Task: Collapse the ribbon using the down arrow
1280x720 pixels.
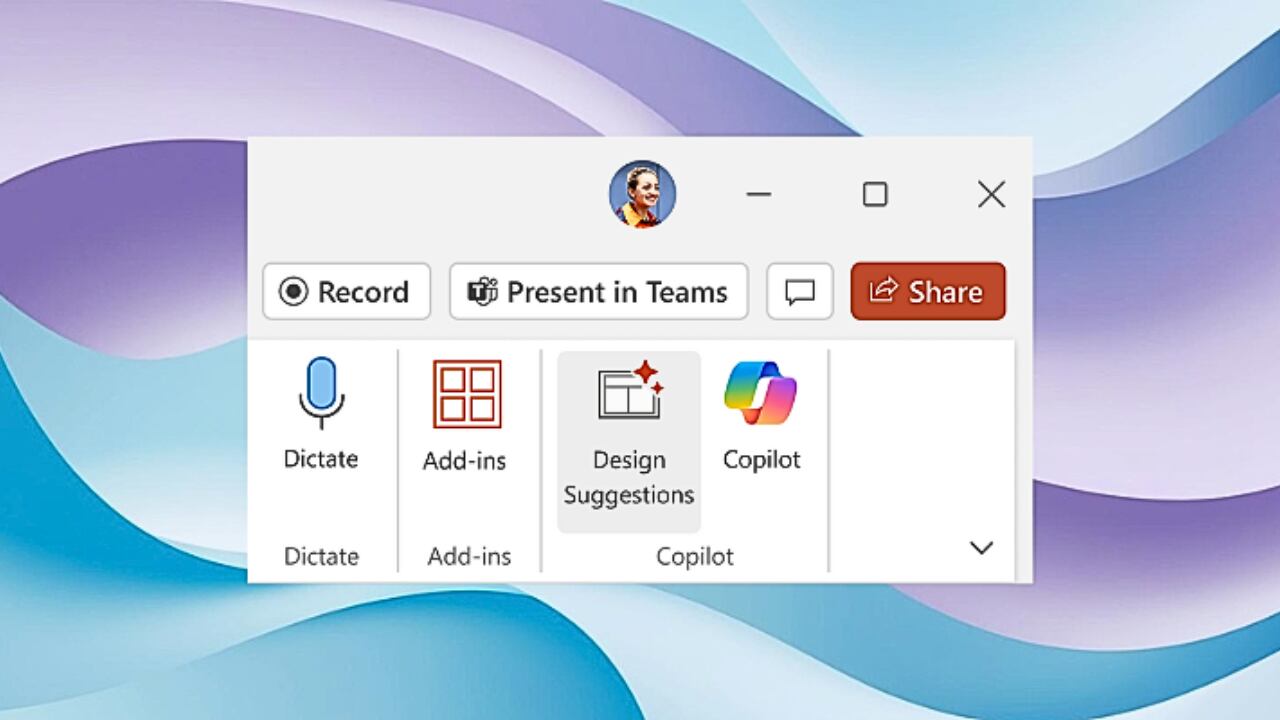Action: [x=981, y=548]
